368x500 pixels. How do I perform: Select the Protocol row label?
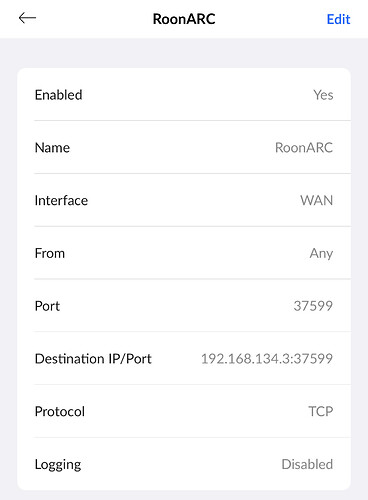(60, 411)
